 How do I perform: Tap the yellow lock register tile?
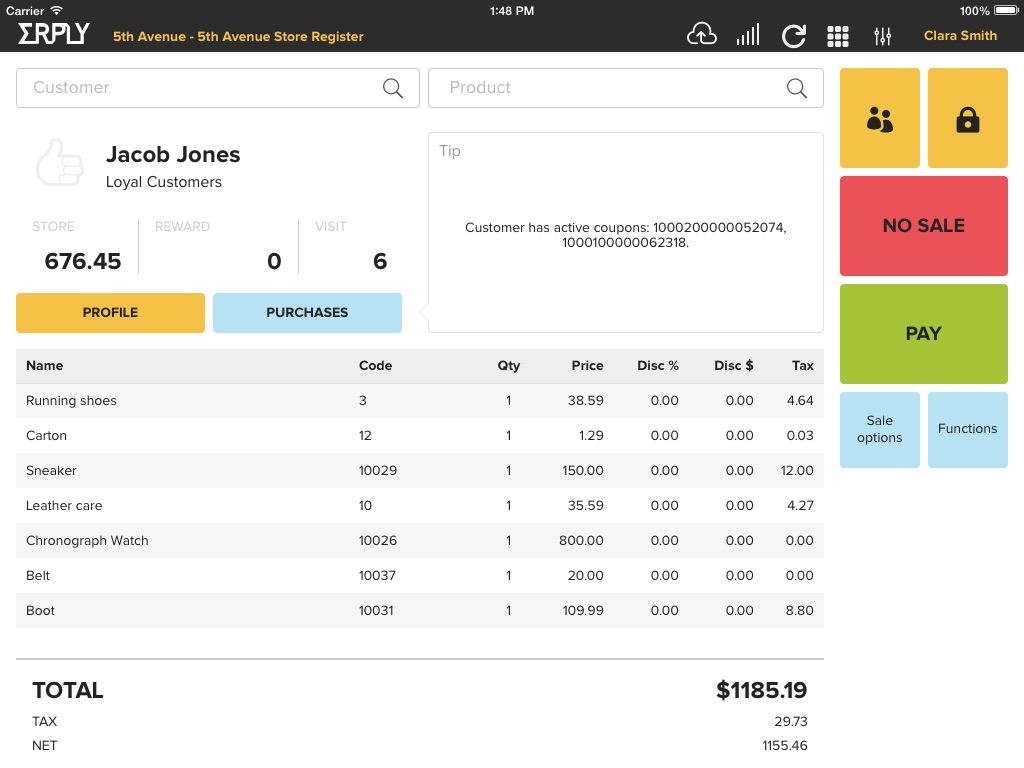[x=967, y=119]
